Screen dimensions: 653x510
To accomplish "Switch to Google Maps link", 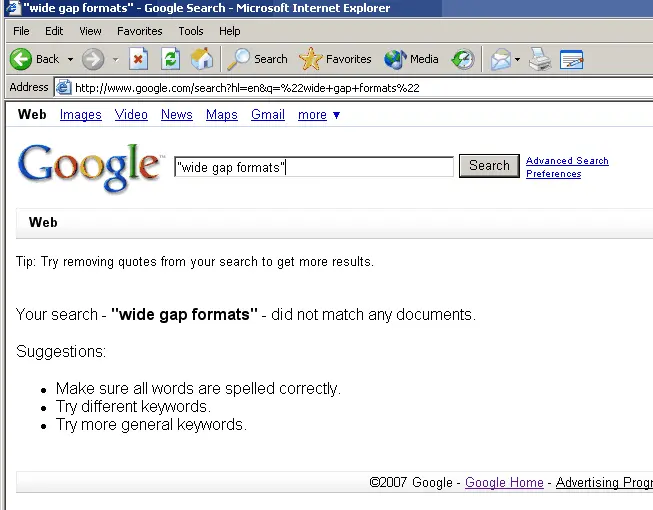I will click(x=222, y=114).
